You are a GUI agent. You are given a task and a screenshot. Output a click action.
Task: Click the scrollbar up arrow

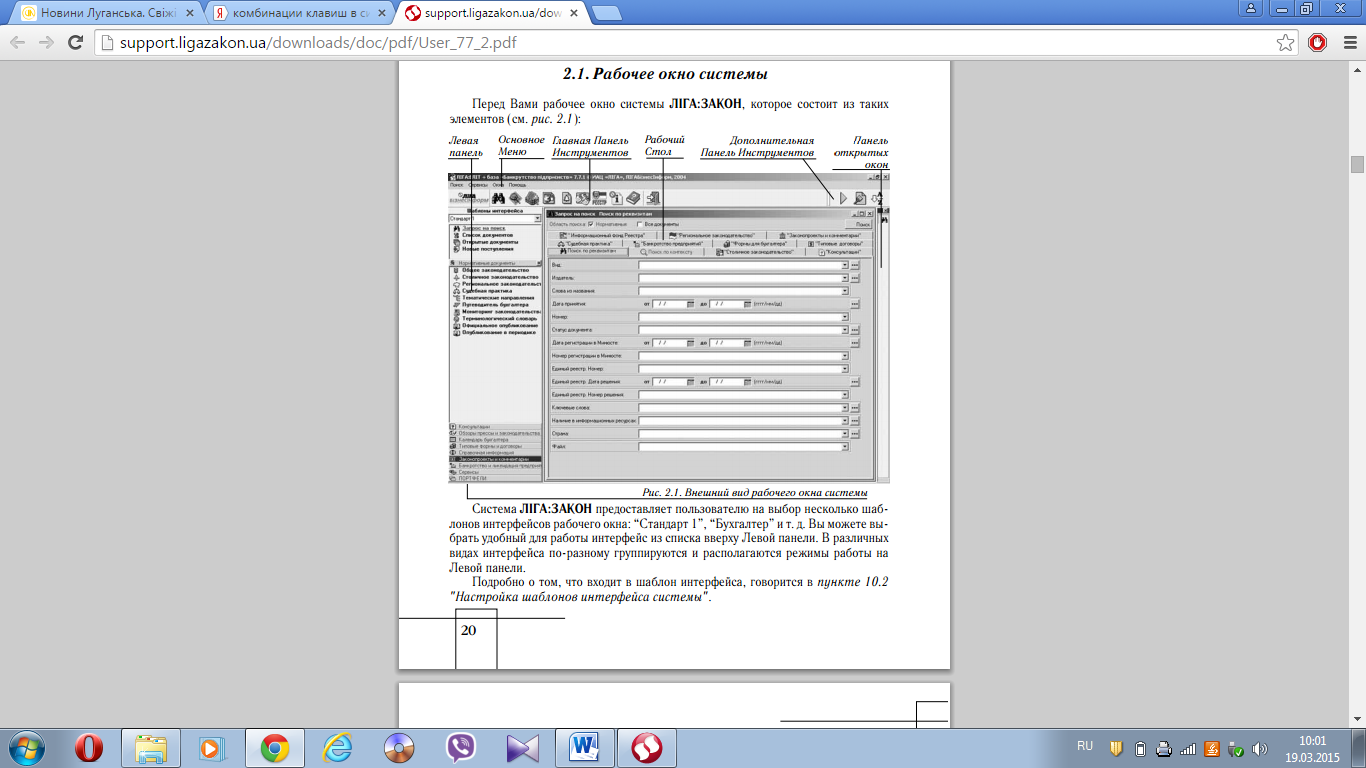pyautogui.click(x=1357, y=69)
